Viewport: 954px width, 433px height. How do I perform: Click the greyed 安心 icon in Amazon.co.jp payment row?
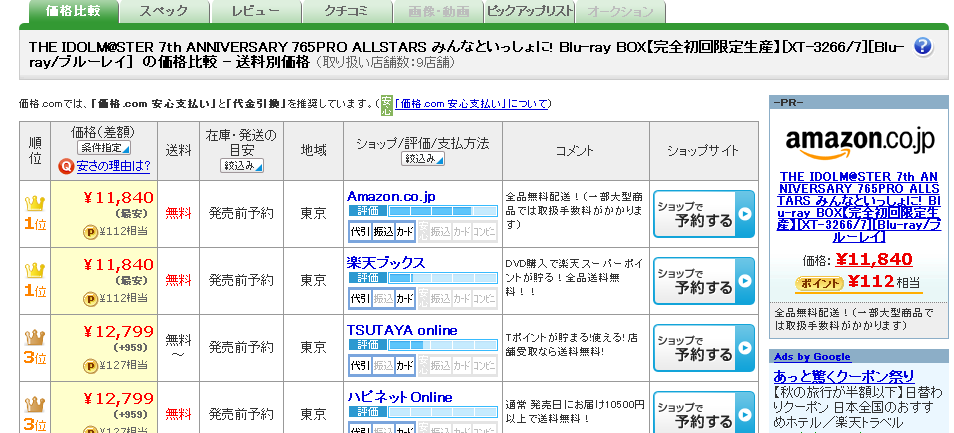423,231
